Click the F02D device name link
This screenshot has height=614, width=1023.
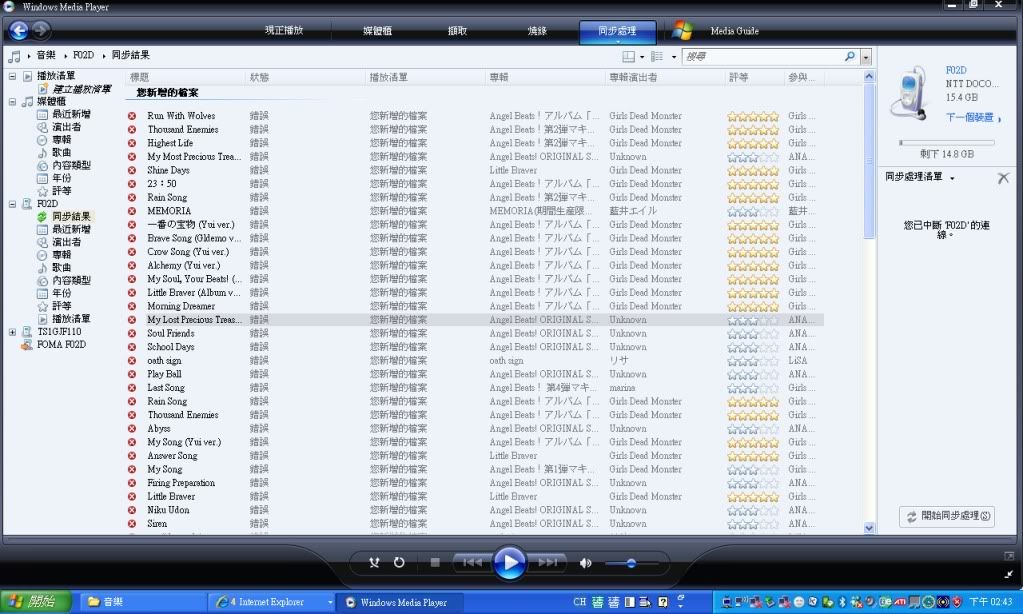tap(956, 70)
